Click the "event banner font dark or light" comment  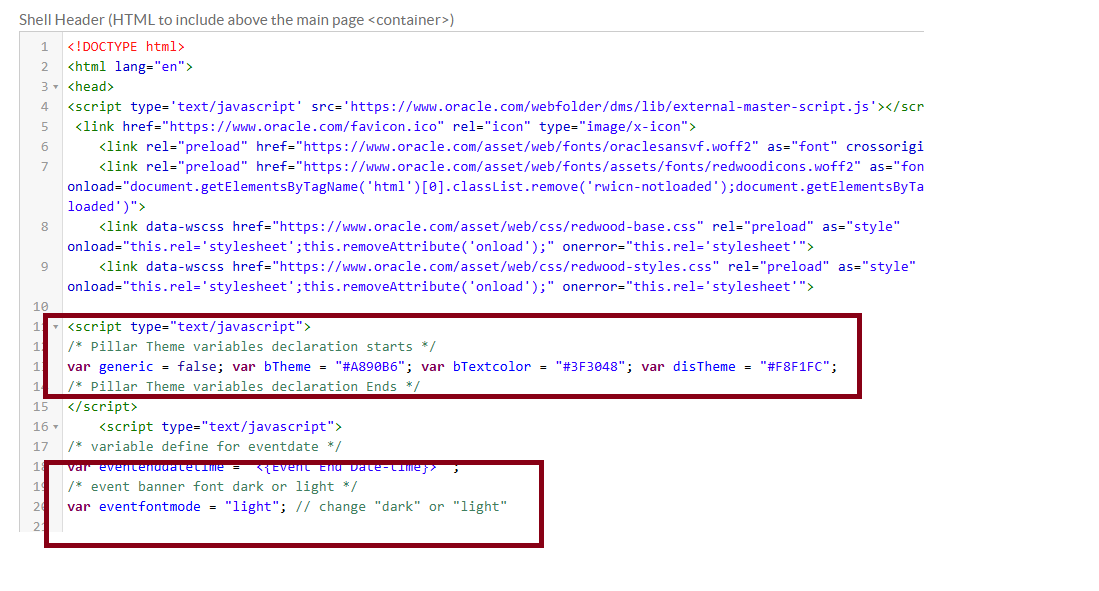coord(212,487)
